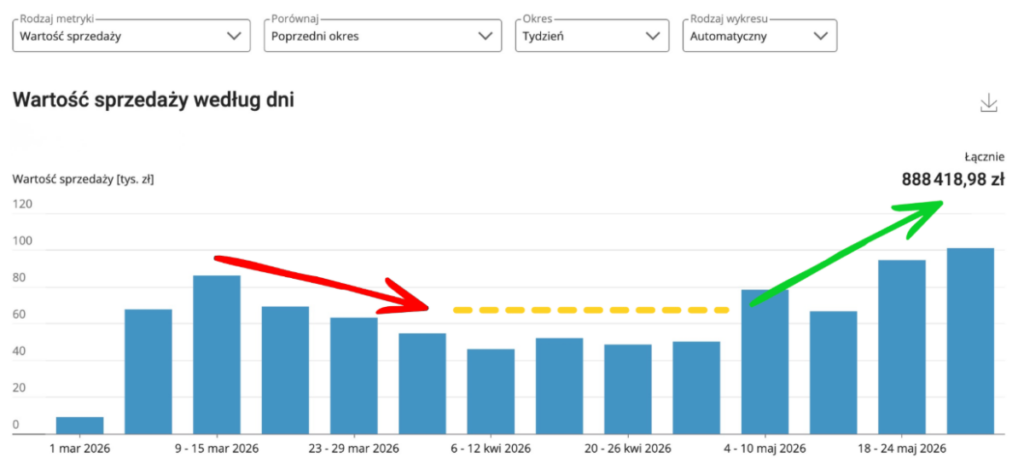Open the Rodzaj metryki dropdown
This screenshot has width=1024, height=469.
click(x=131, y=36)
